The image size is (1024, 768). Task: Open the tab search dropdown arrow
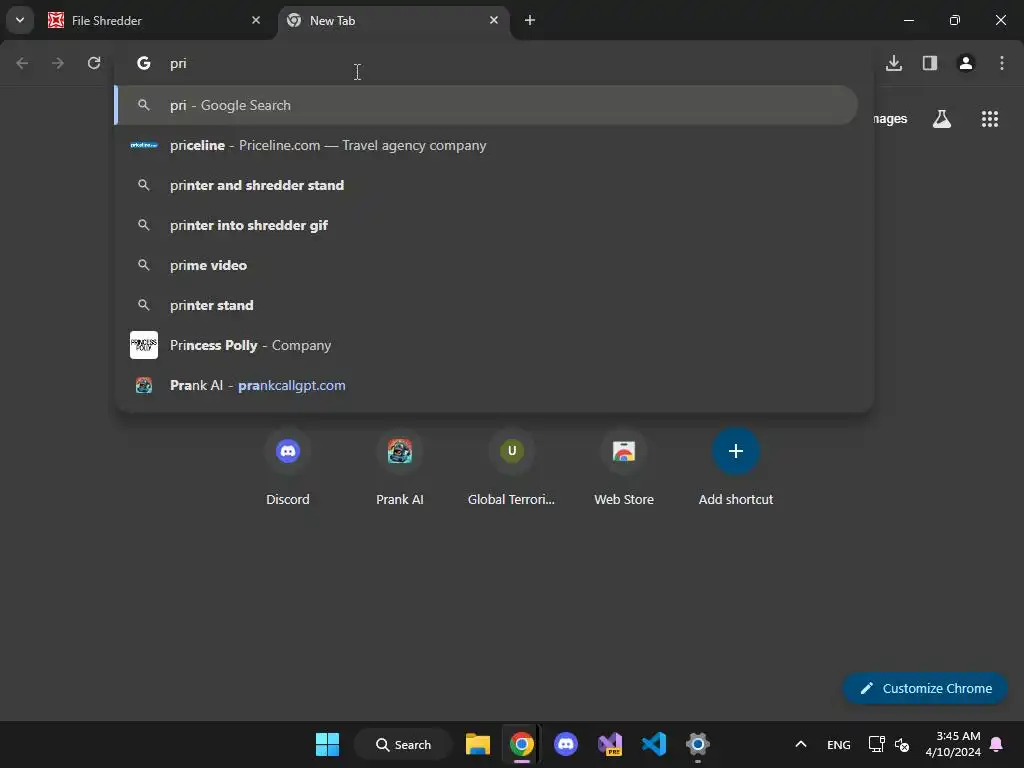click(x=20, y=20)
